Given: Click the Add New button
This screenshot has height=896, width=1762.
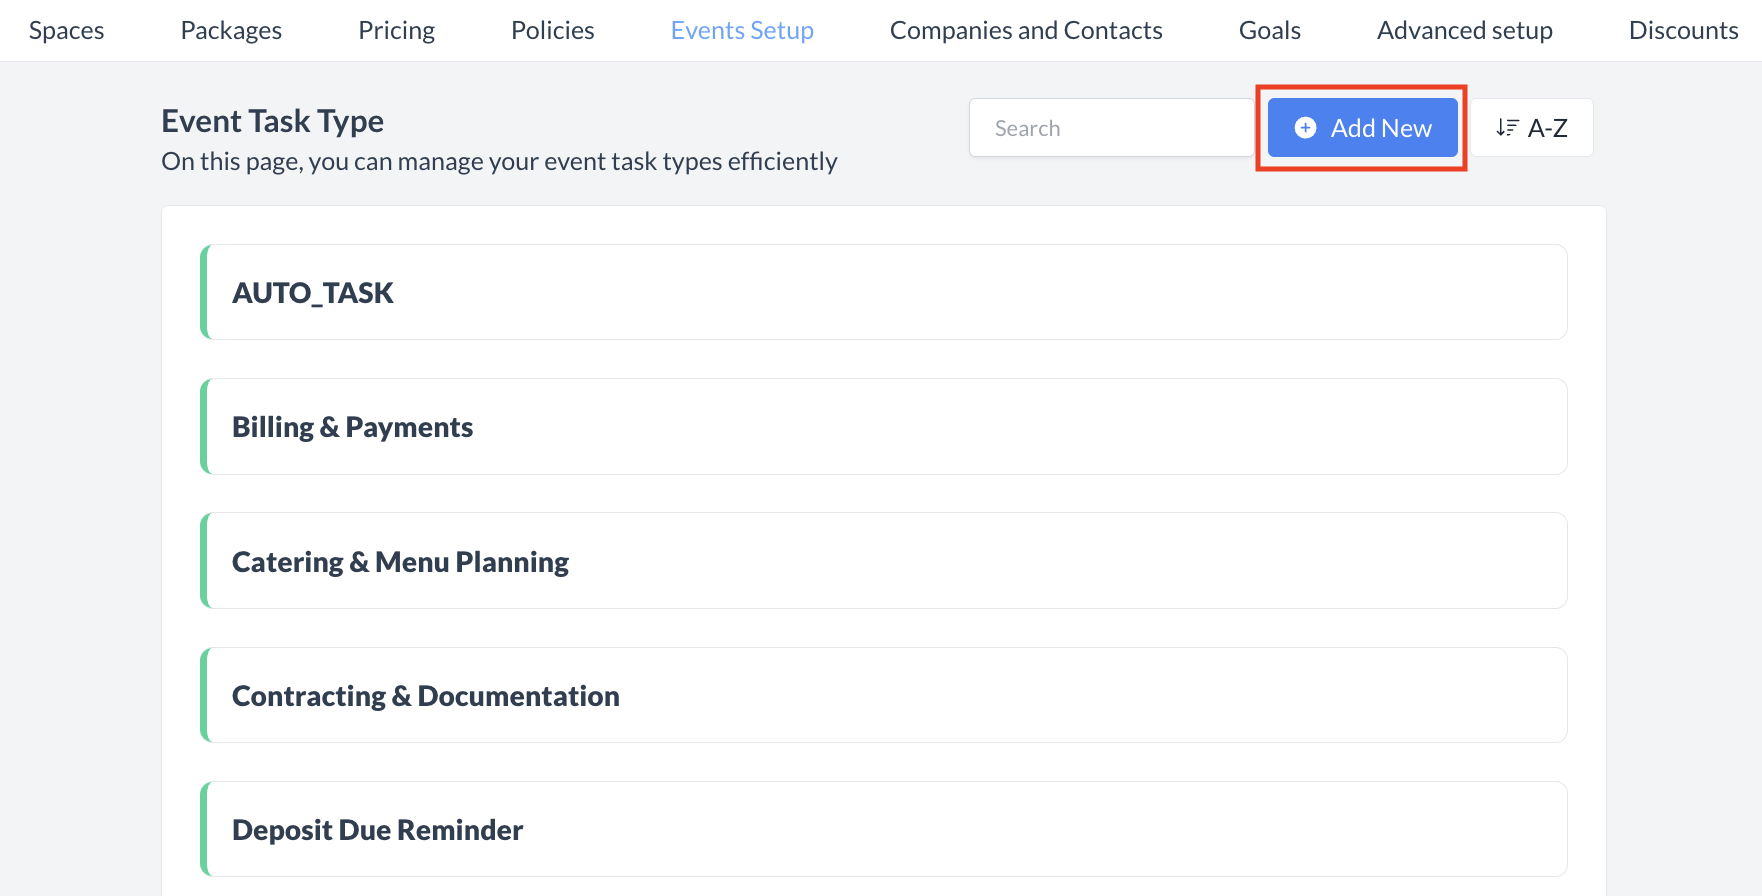Looking at the screenshot, I should point(1362,128).
